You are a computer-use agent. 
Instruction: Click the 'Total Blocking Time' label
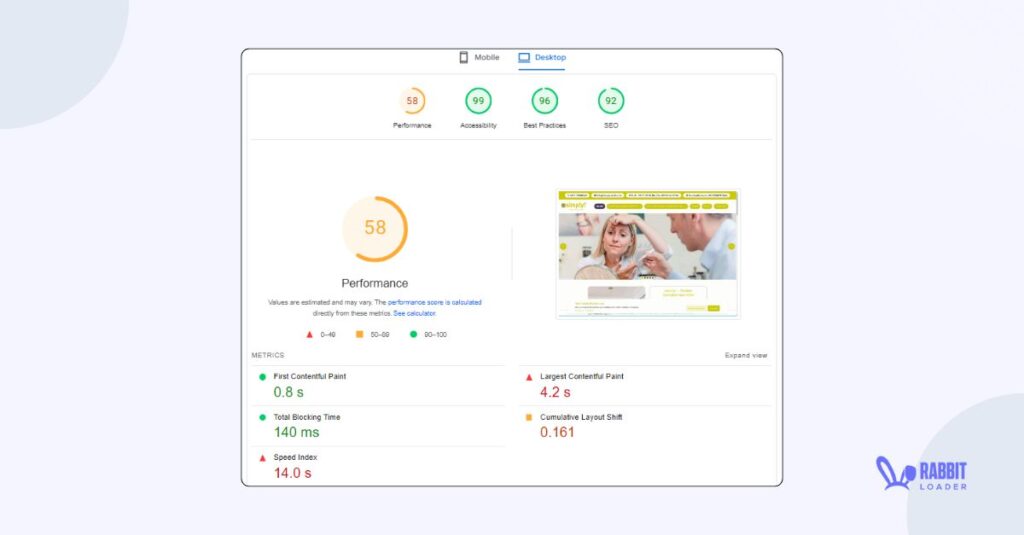pos(307,417)
